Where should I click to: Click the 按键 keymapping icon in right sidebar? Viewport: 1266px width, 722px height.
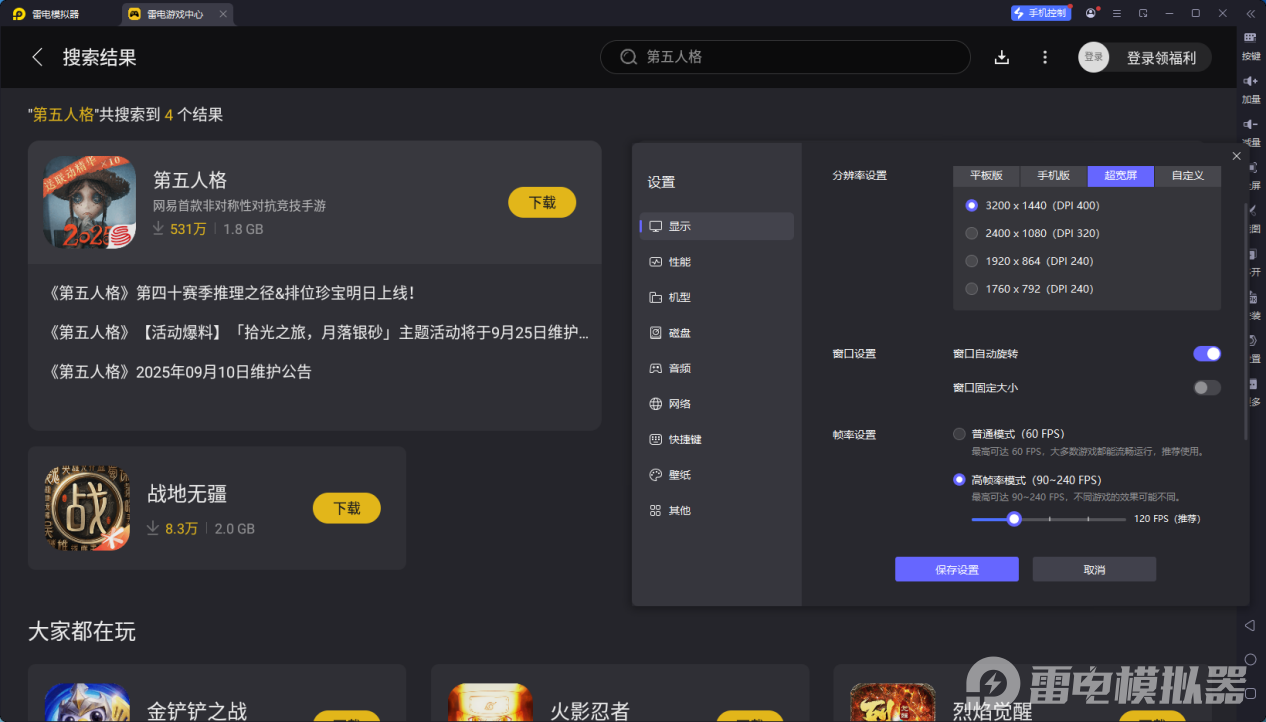(x=1250, y=46)
